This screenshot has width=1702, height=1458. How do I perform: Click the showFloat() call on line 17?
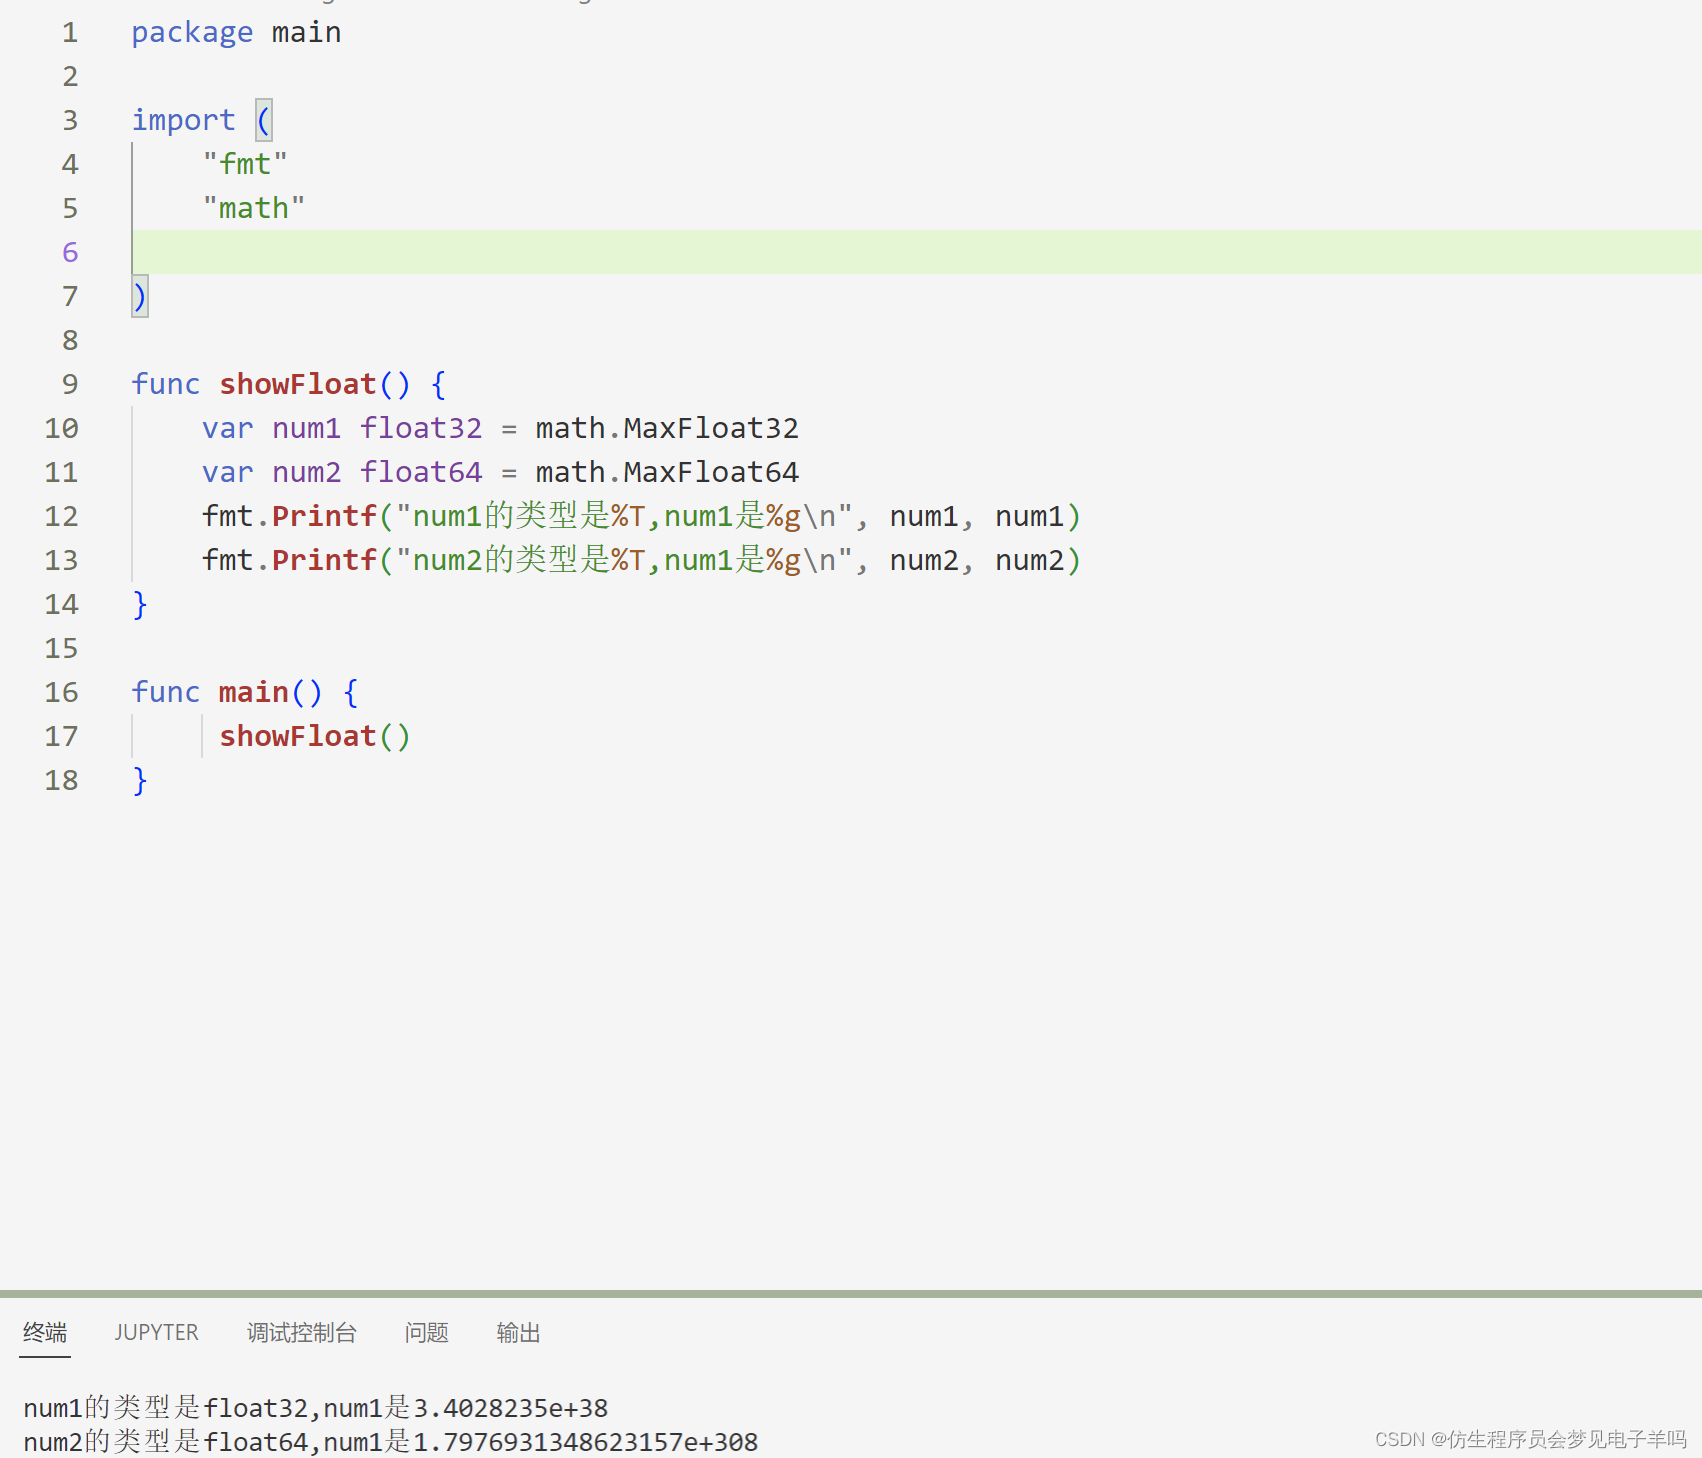(x=315, y=736)
